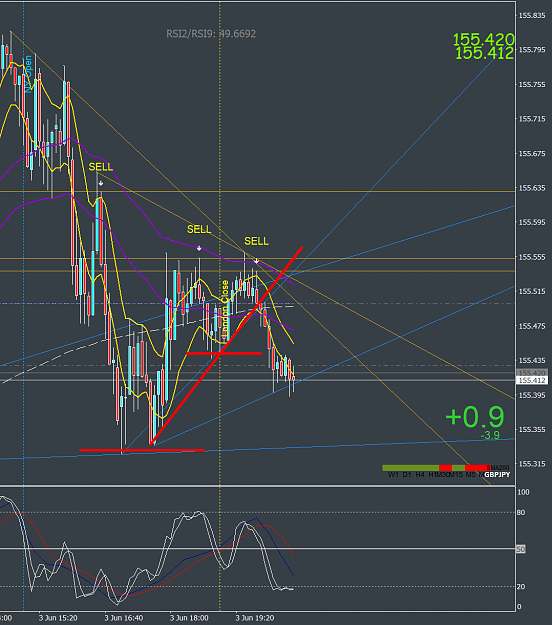Click the 155.715 price axis label
Viewport: 552px width, 625px height.
pos(532,119)
